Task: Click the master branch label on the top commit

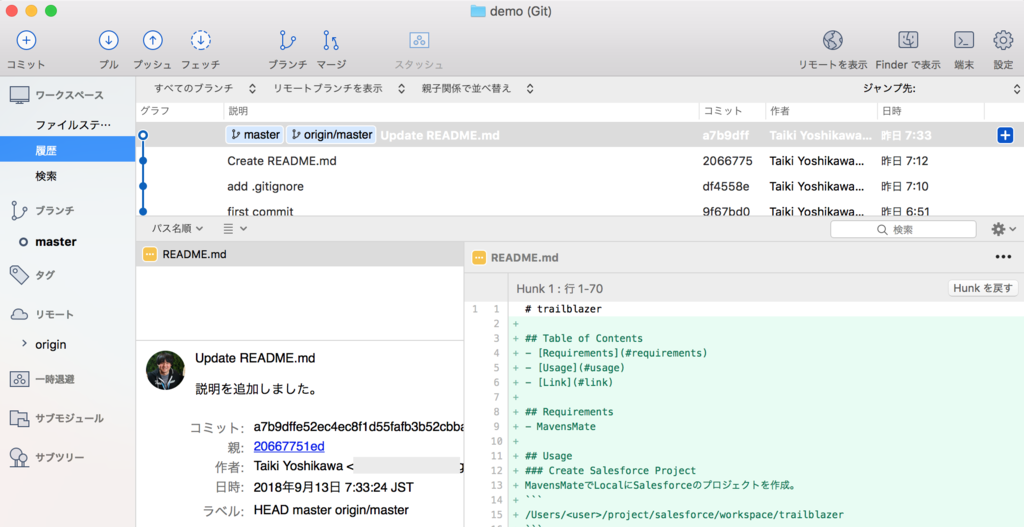Action: (x=255, y=135)
